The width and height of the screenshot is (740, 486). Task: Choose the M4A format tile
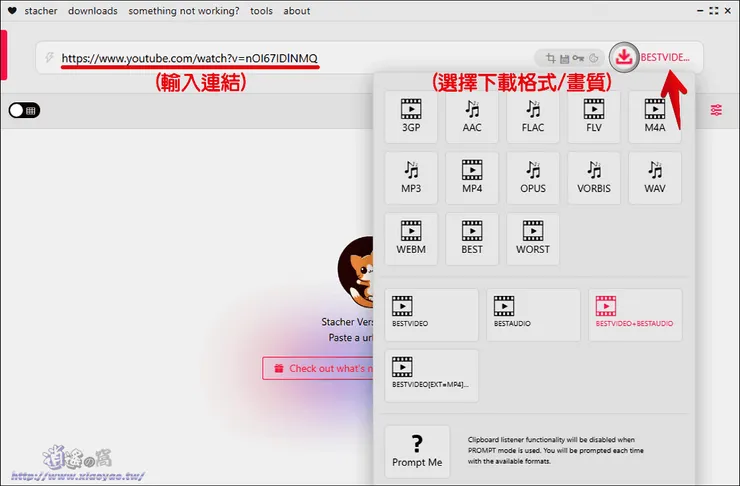pos(655,117)
